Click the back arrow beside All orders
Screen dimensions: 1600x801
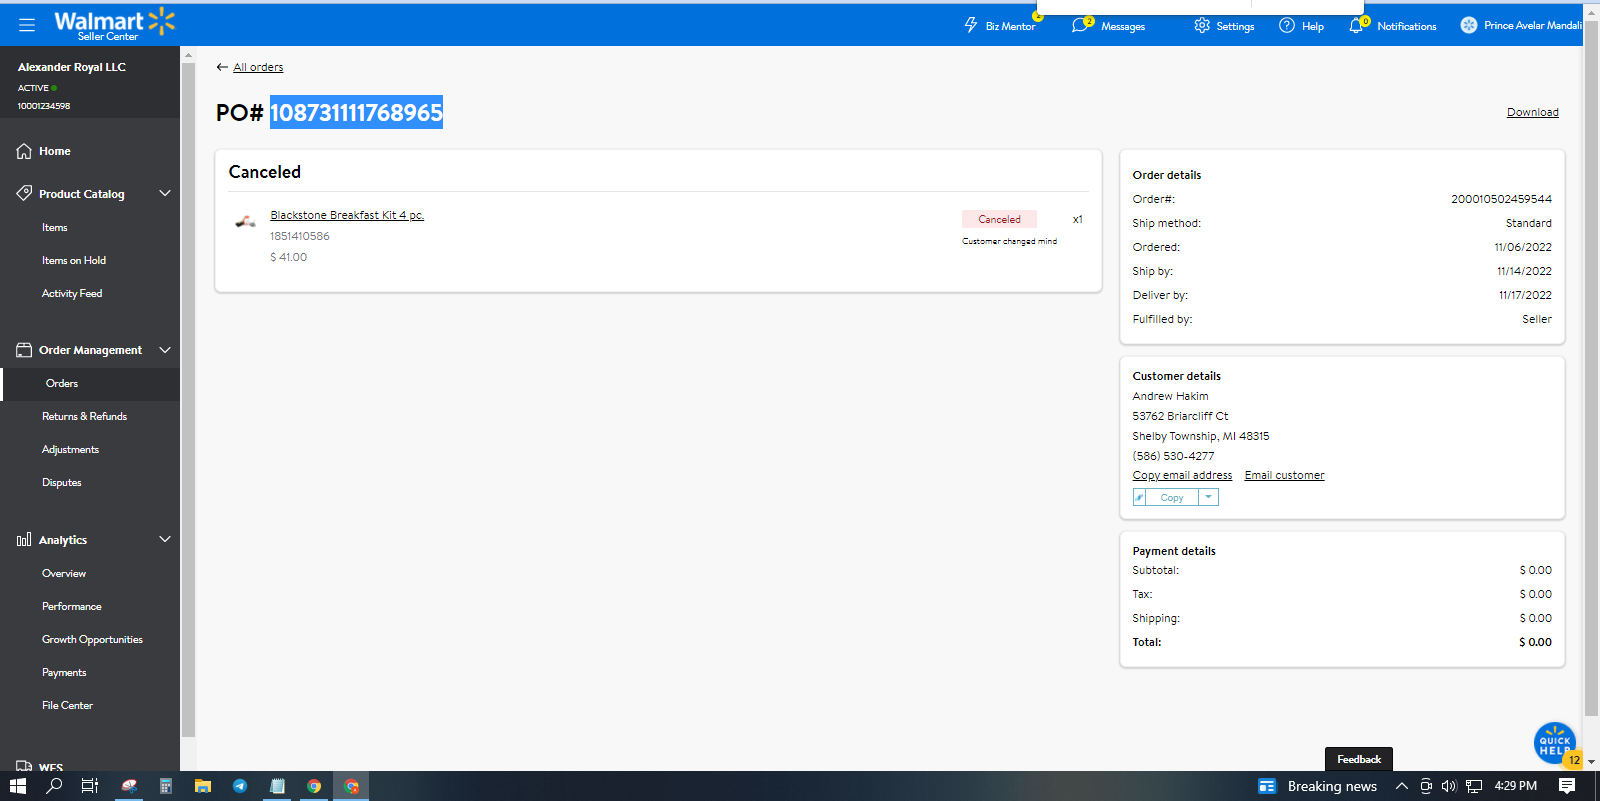click(x=222, y=67)
